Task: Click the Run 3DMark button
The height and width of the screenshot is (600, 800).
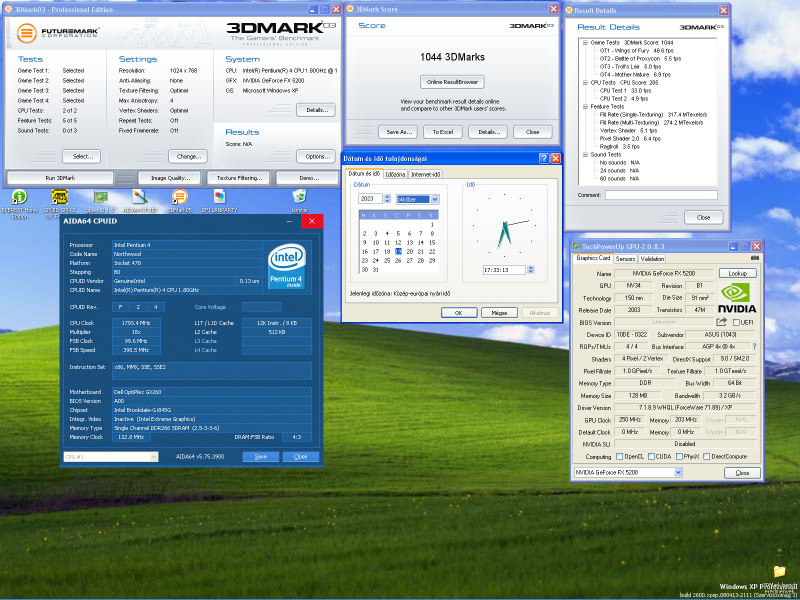Action: 60,178
